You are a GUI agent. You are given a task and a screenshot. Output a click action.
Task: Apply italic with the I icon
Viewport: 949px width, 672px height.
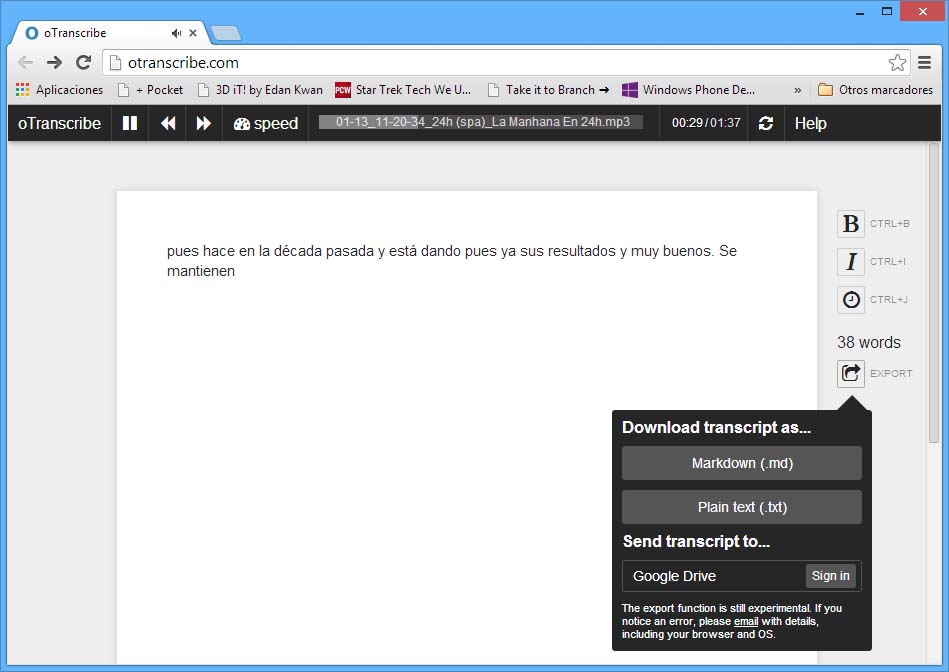pyautogui.click(x=851, y=262)
